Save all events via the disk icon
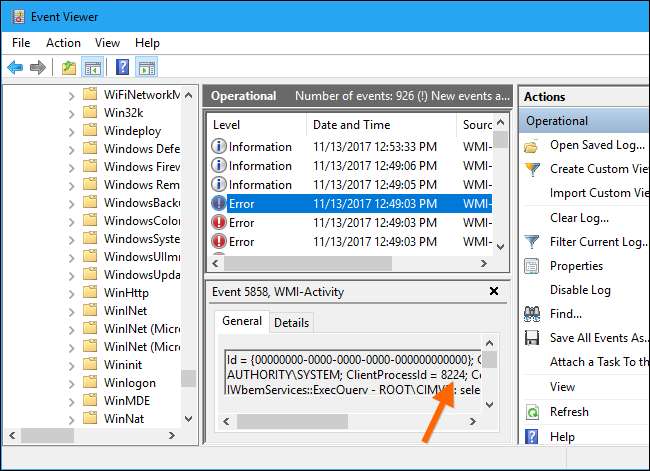 point(532,338)
